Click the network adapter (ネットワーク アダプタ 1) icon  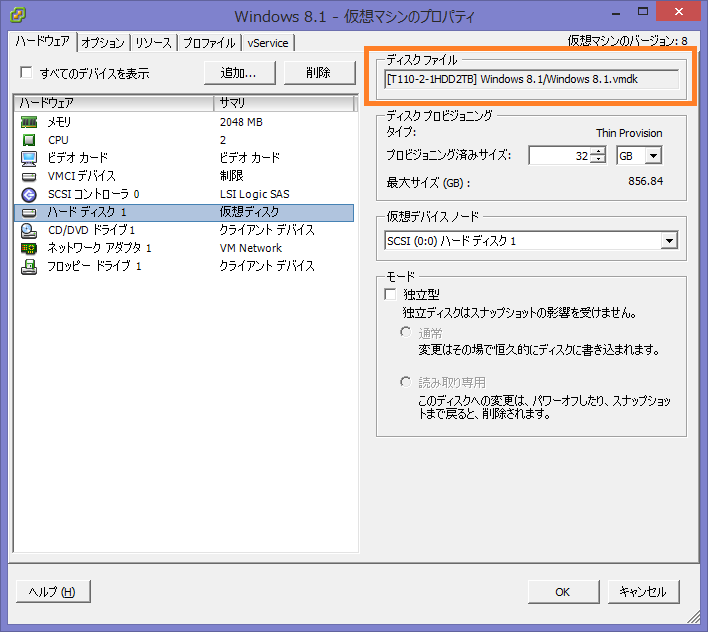29,248
